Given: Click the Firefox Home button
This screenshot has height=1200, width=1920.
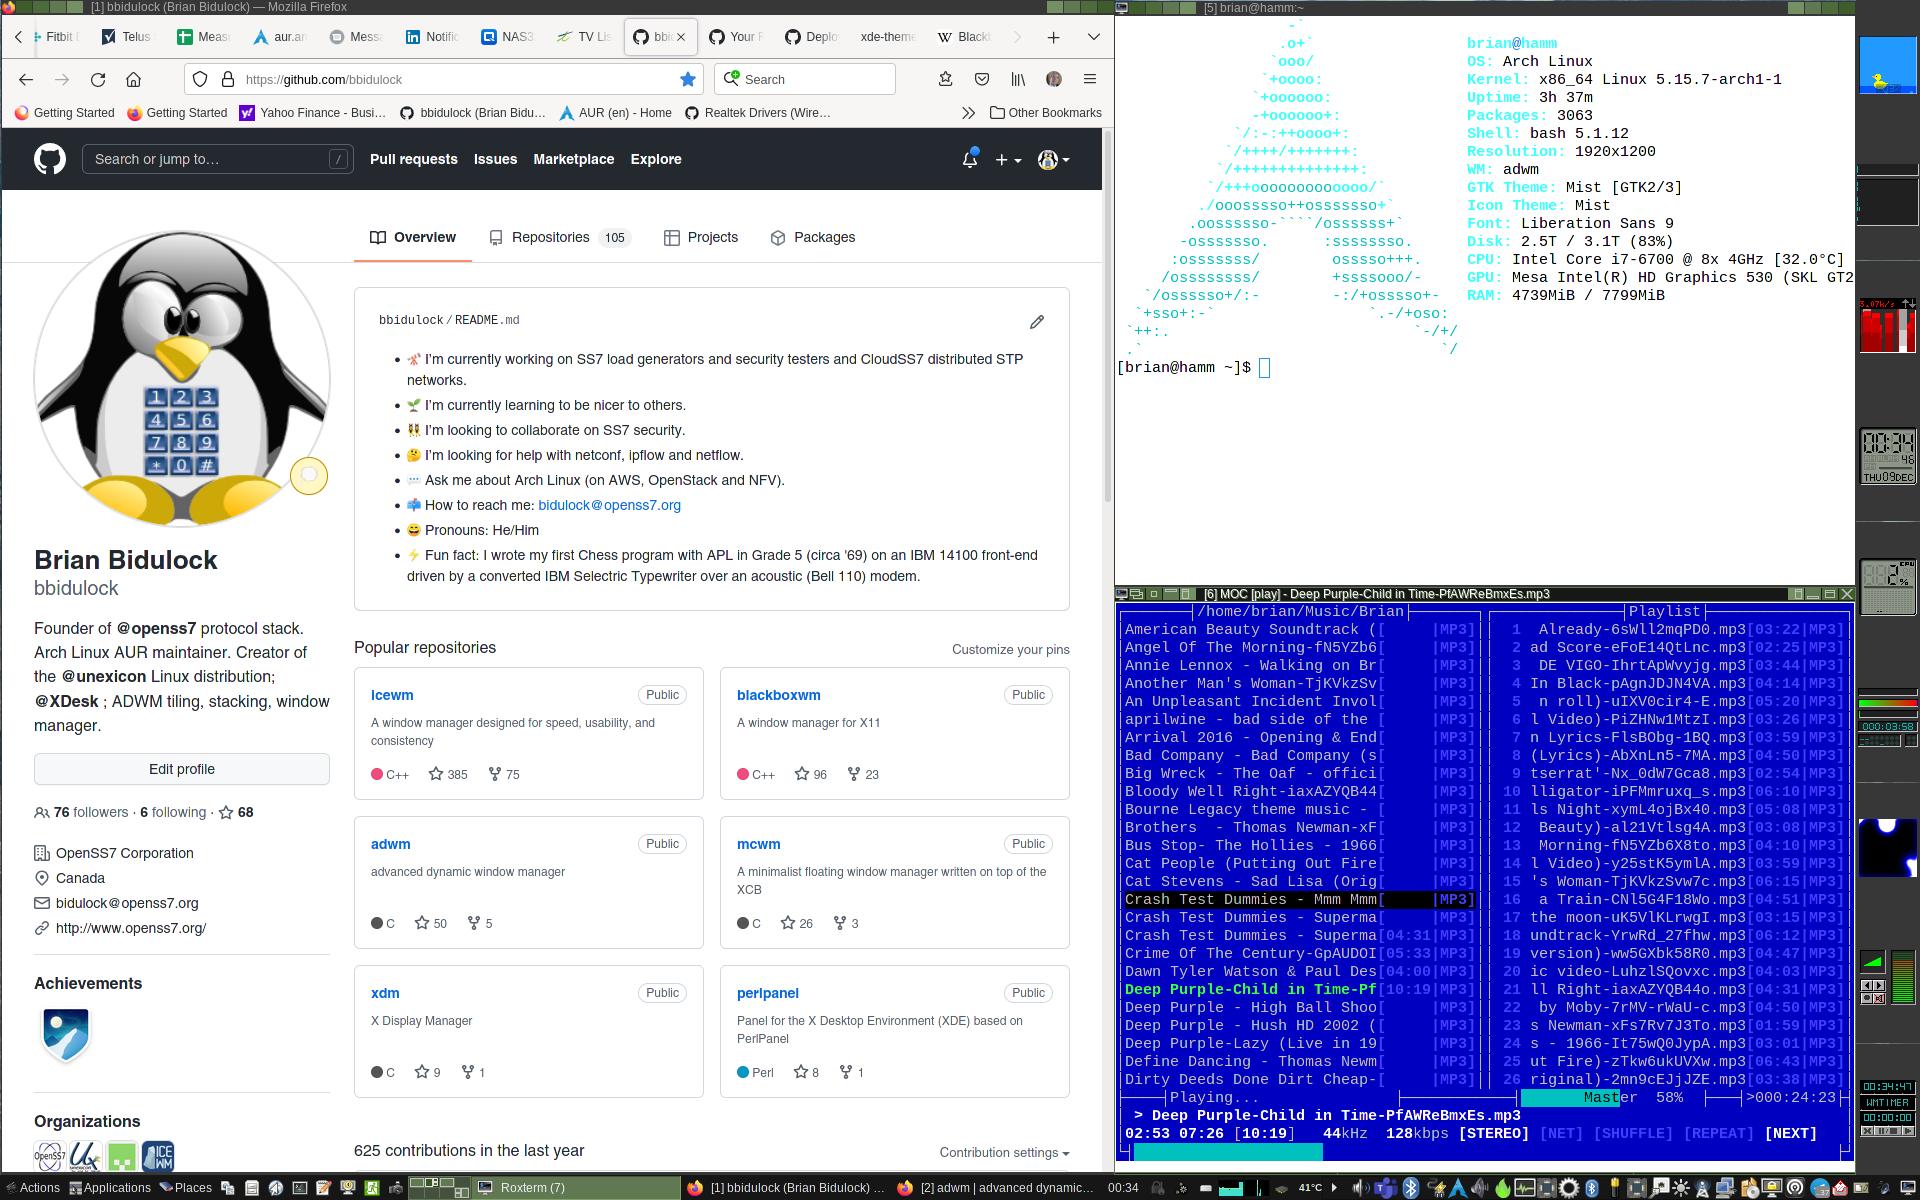Looking at the screenshot, I should (133, 79).
